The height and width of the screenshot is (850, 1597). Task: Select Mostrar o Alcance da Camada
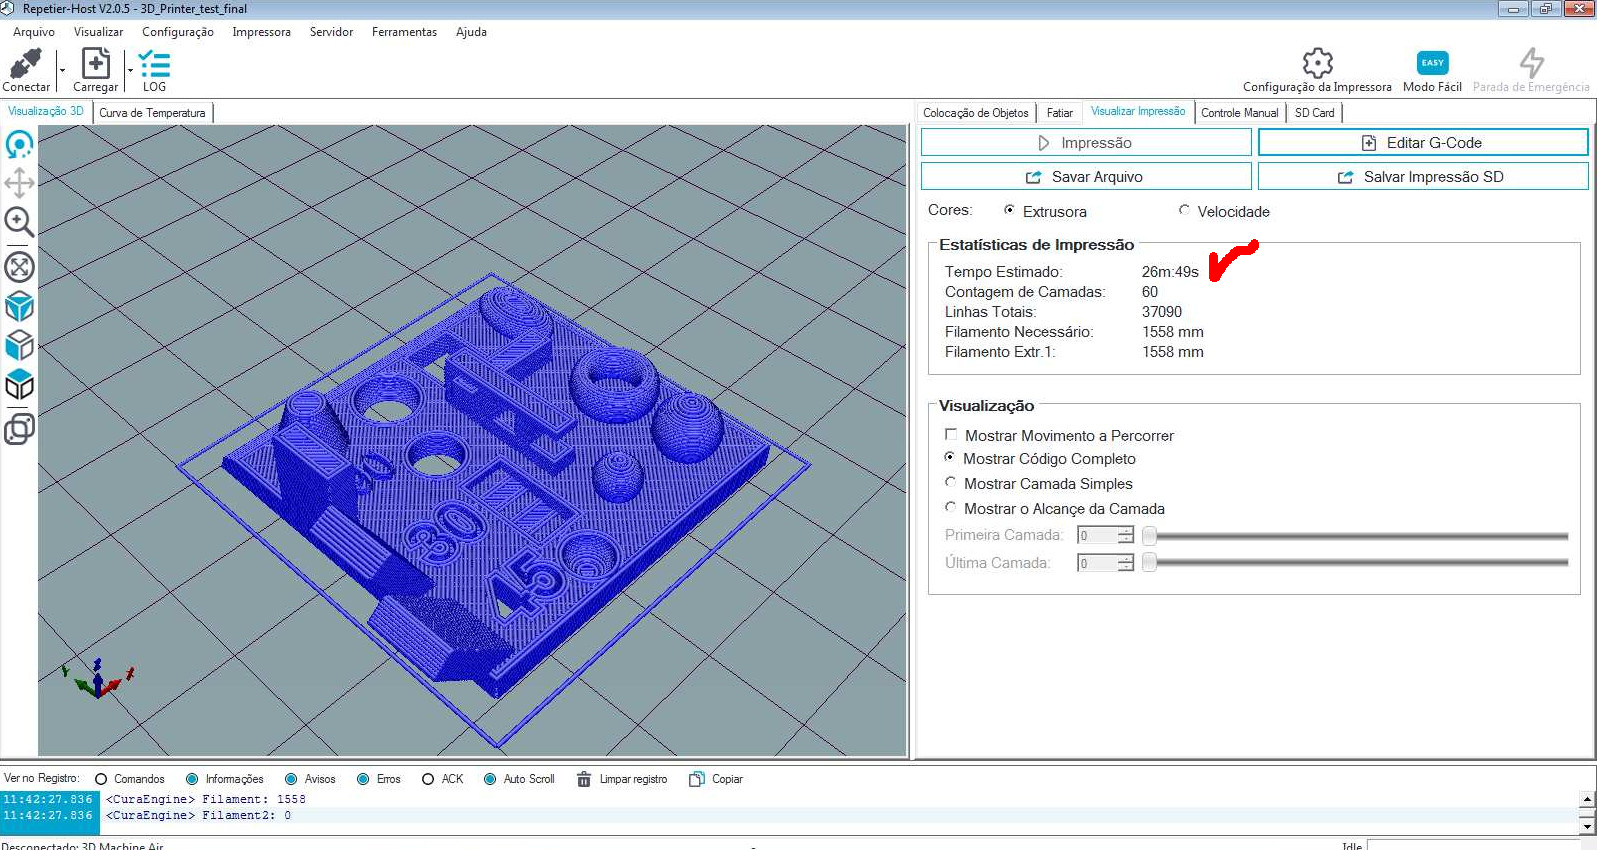pos(950,507)
